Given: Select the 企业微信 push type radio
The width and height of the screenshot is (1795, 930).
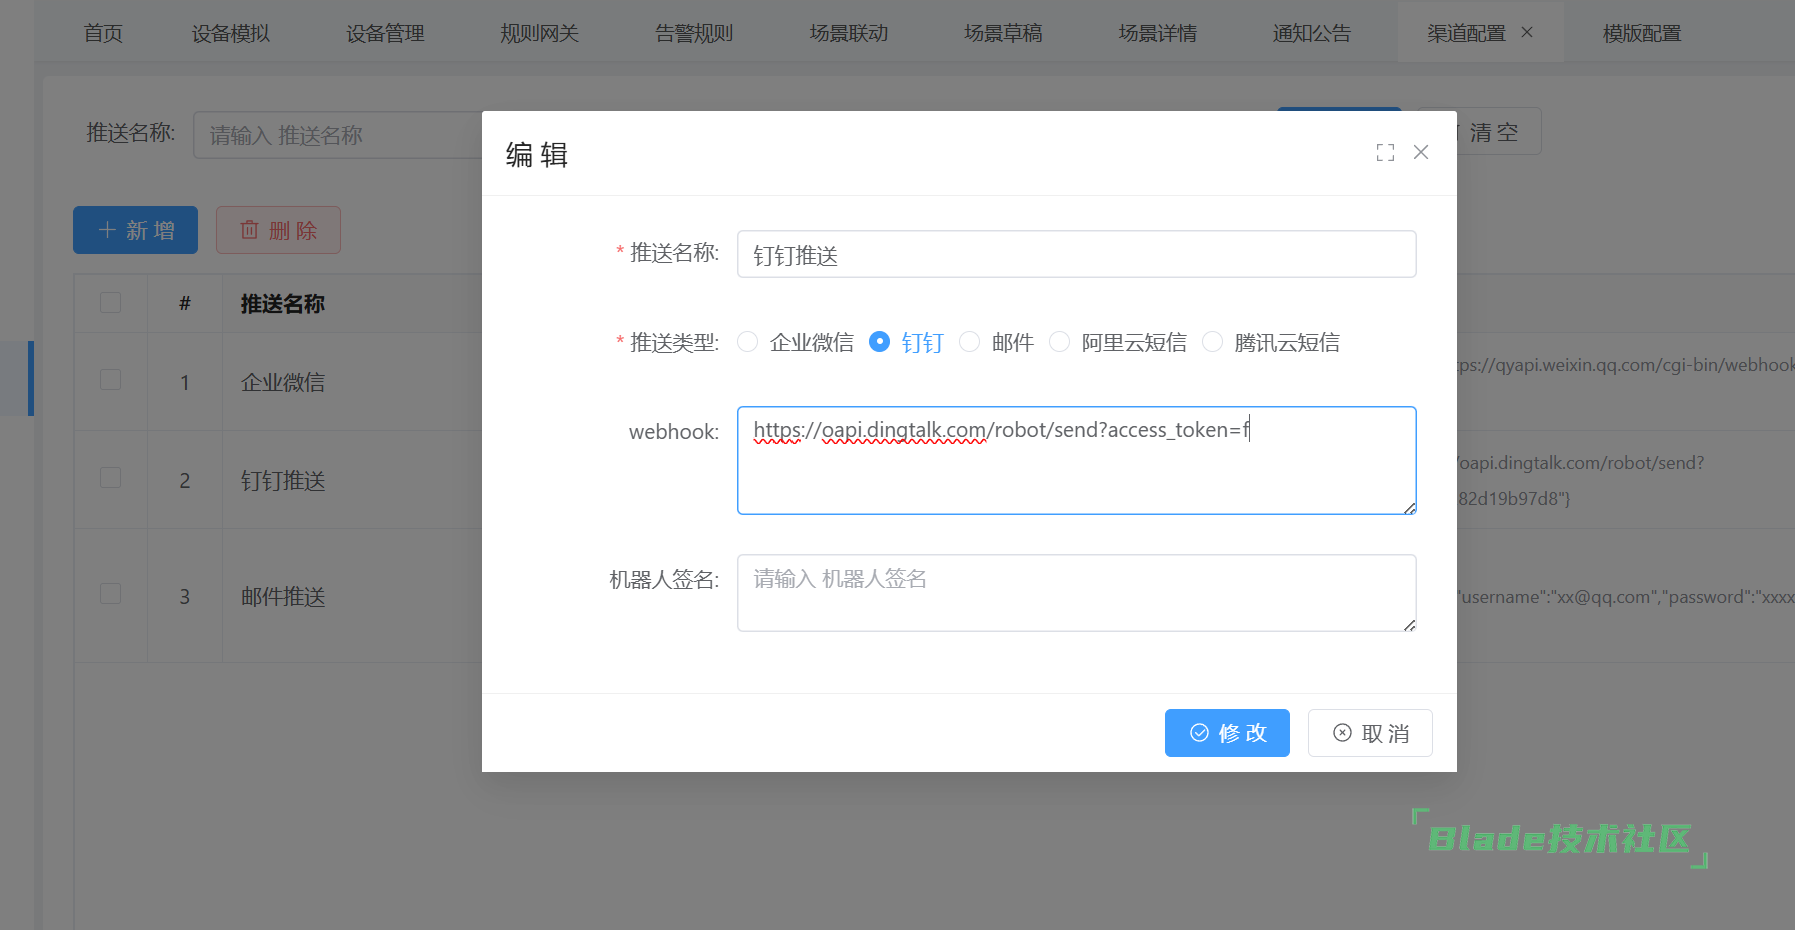Looking at the screenshot, I should (748, 342).
